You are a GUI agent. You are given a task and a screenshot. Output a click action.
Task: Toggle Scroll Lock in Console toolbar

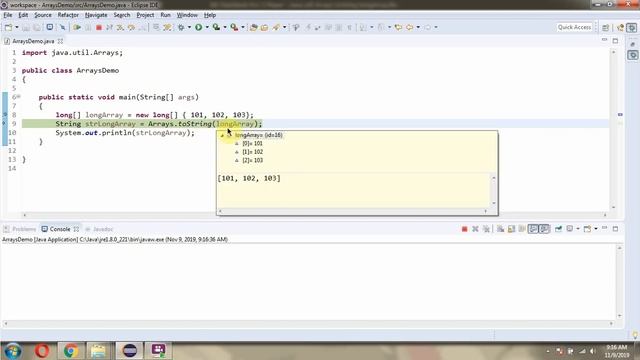(x=511, y=229)
